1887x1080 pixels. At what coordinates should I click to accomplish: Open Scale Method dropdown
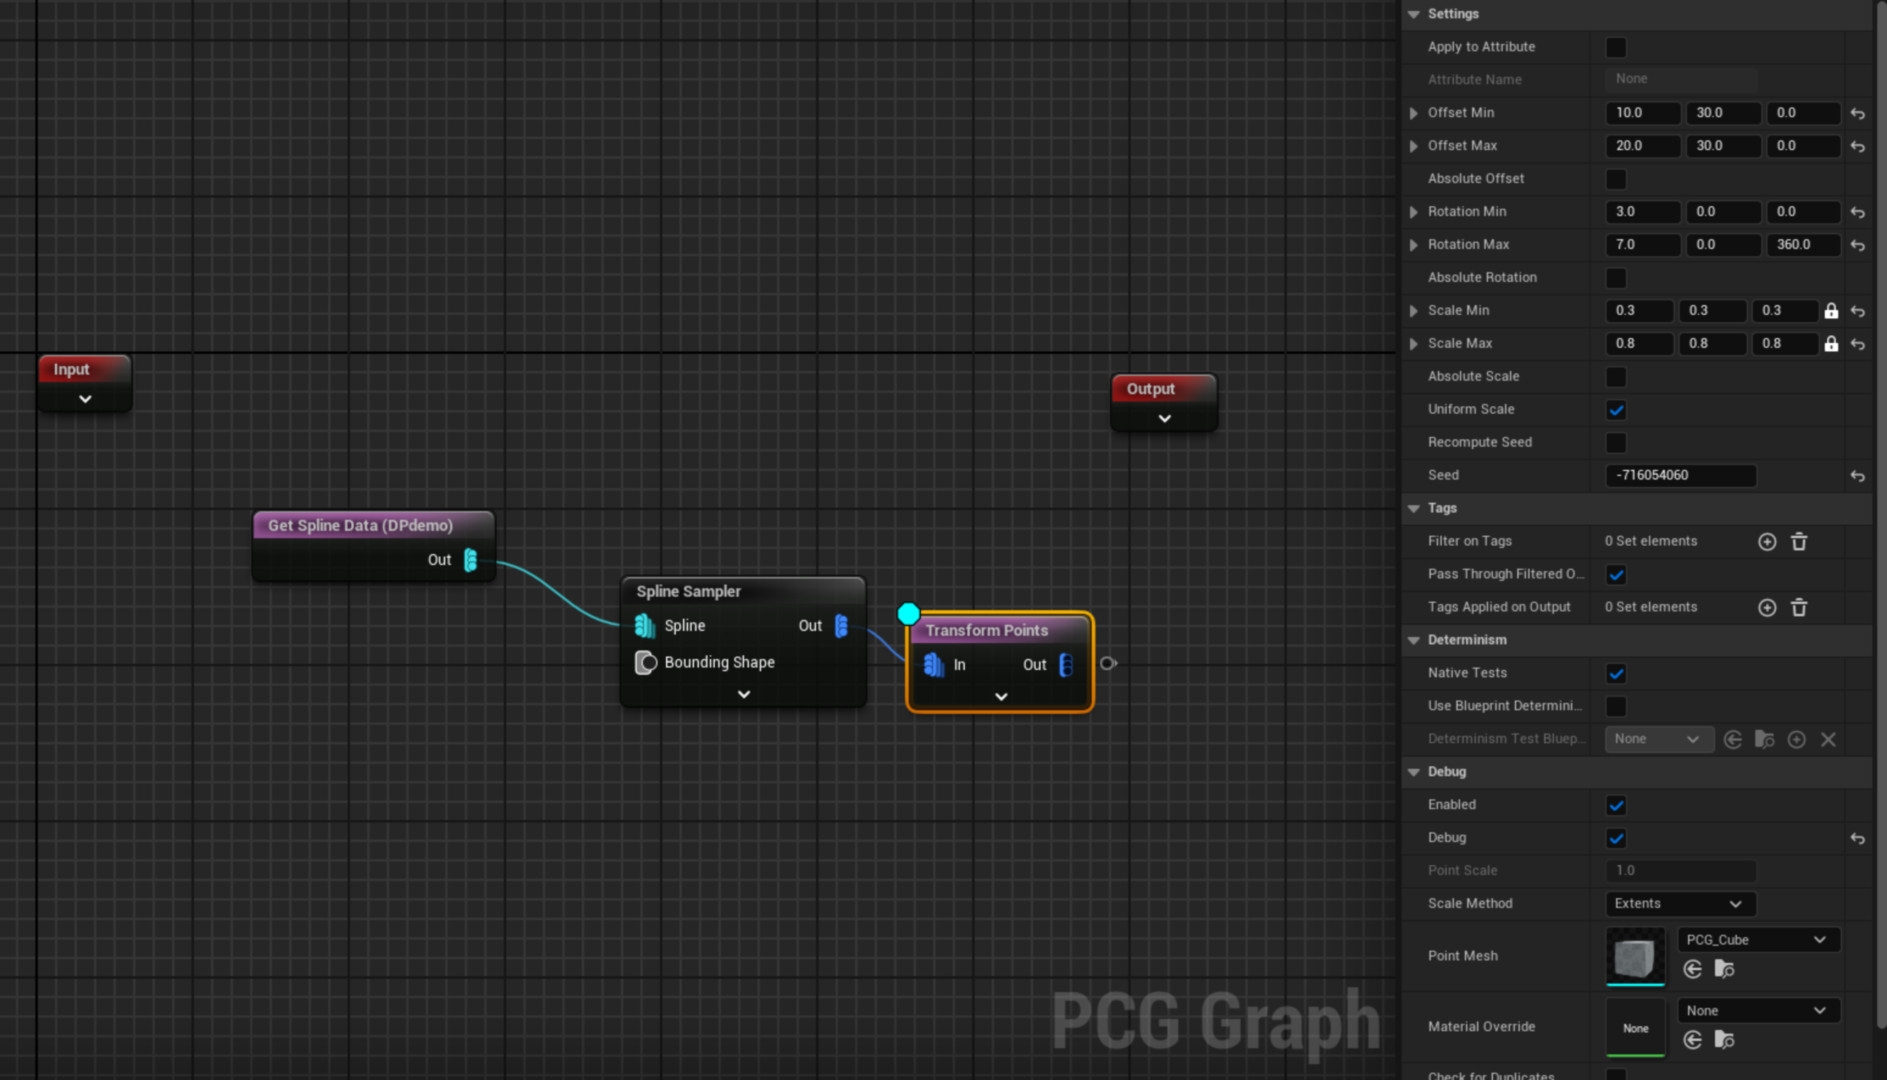tap(1679, 904)
